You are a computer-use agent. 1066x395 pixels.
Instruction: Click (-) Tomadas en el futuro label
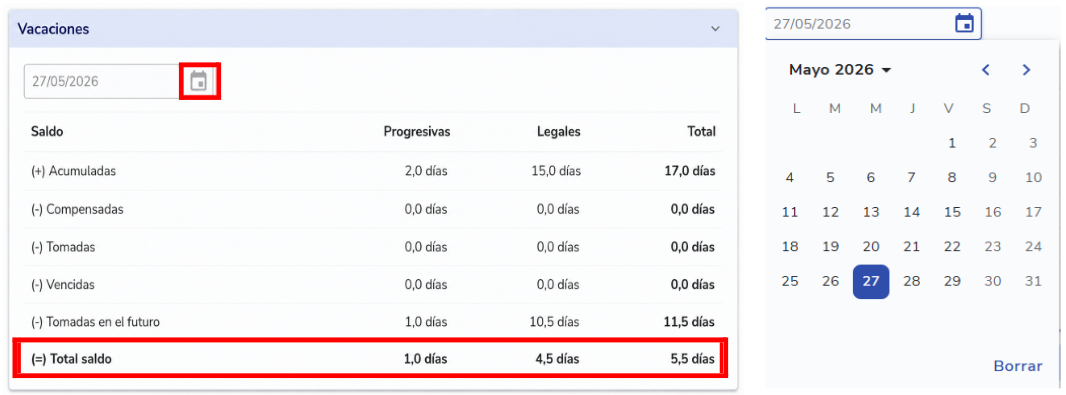tap(95, 322)
